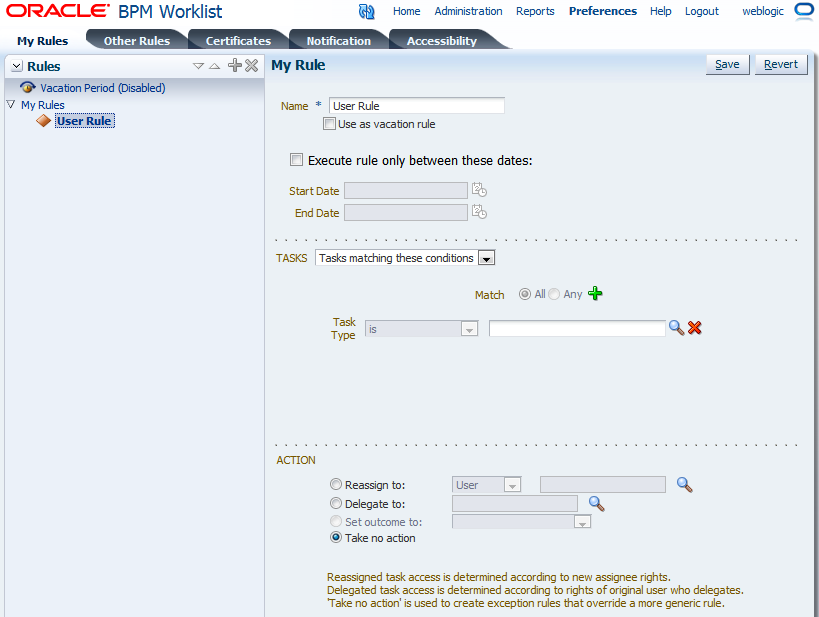Add a new rule with plus icon
Image resolution: width=819 pixels, height=617 pixels.
235,65
